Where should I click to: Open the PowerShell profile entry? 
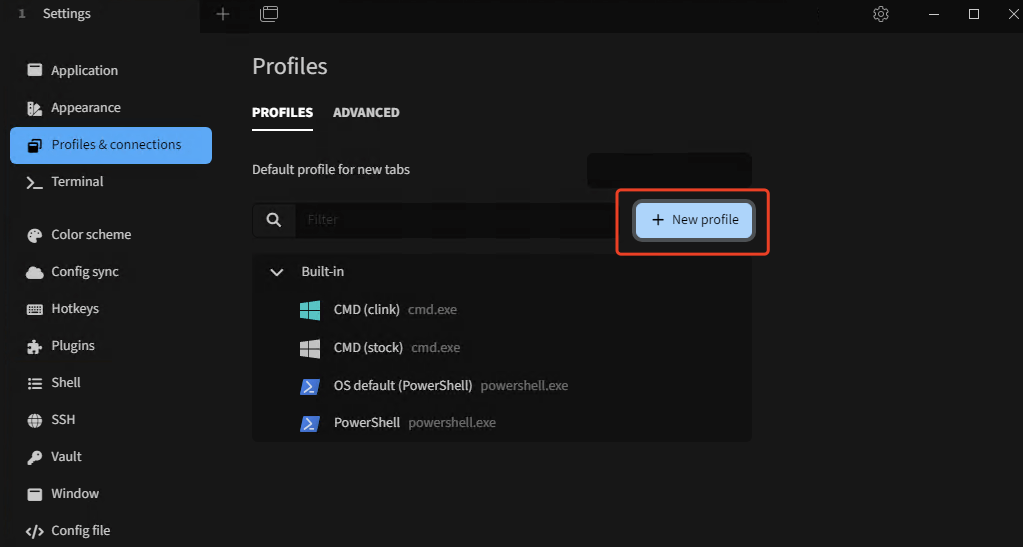(x=502, y=423)
